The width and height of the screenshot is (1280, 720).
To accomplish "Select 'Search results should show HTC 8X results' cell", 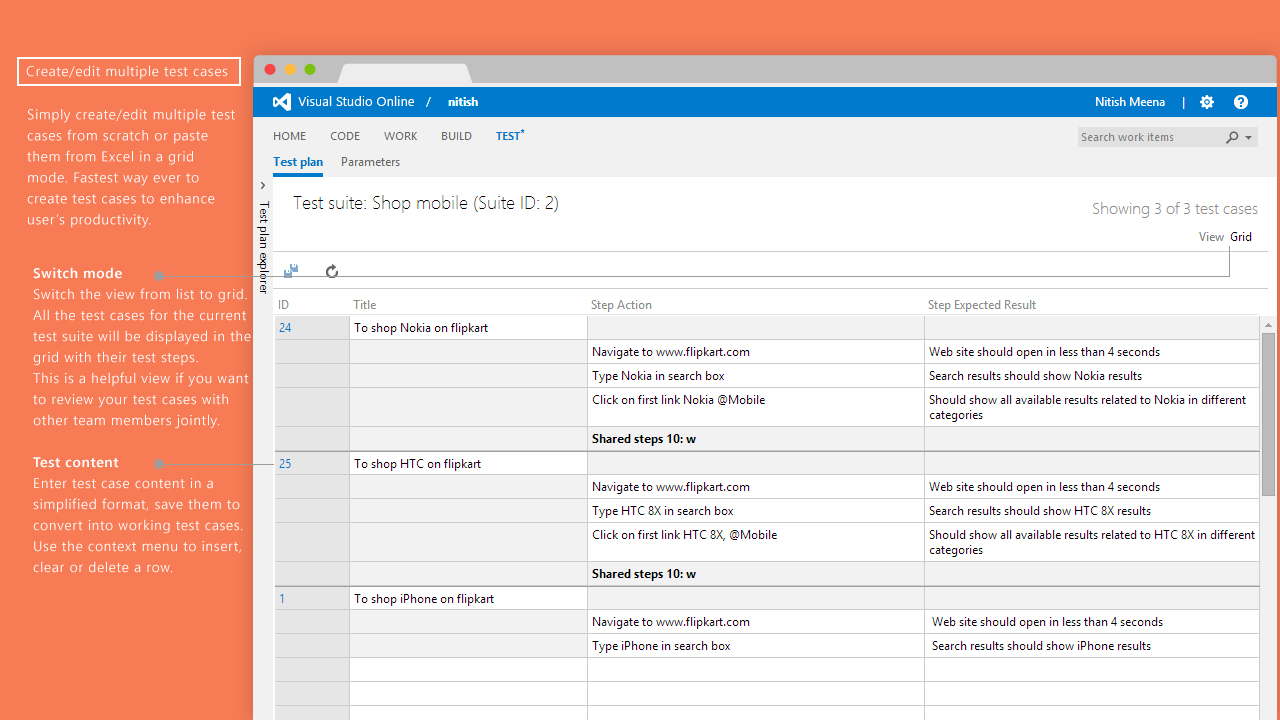I will (1091, 511).
